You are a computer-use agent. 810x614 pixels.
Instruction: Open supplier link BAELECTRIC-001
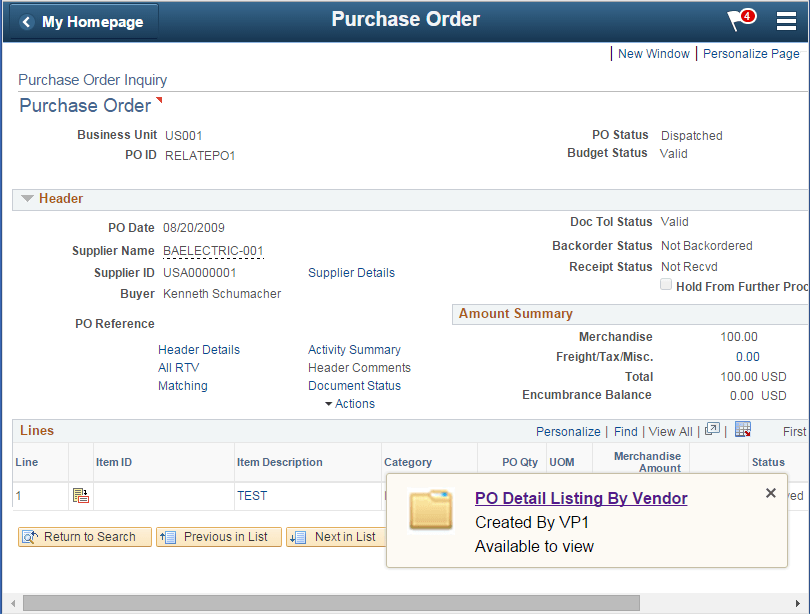(212, 250)
